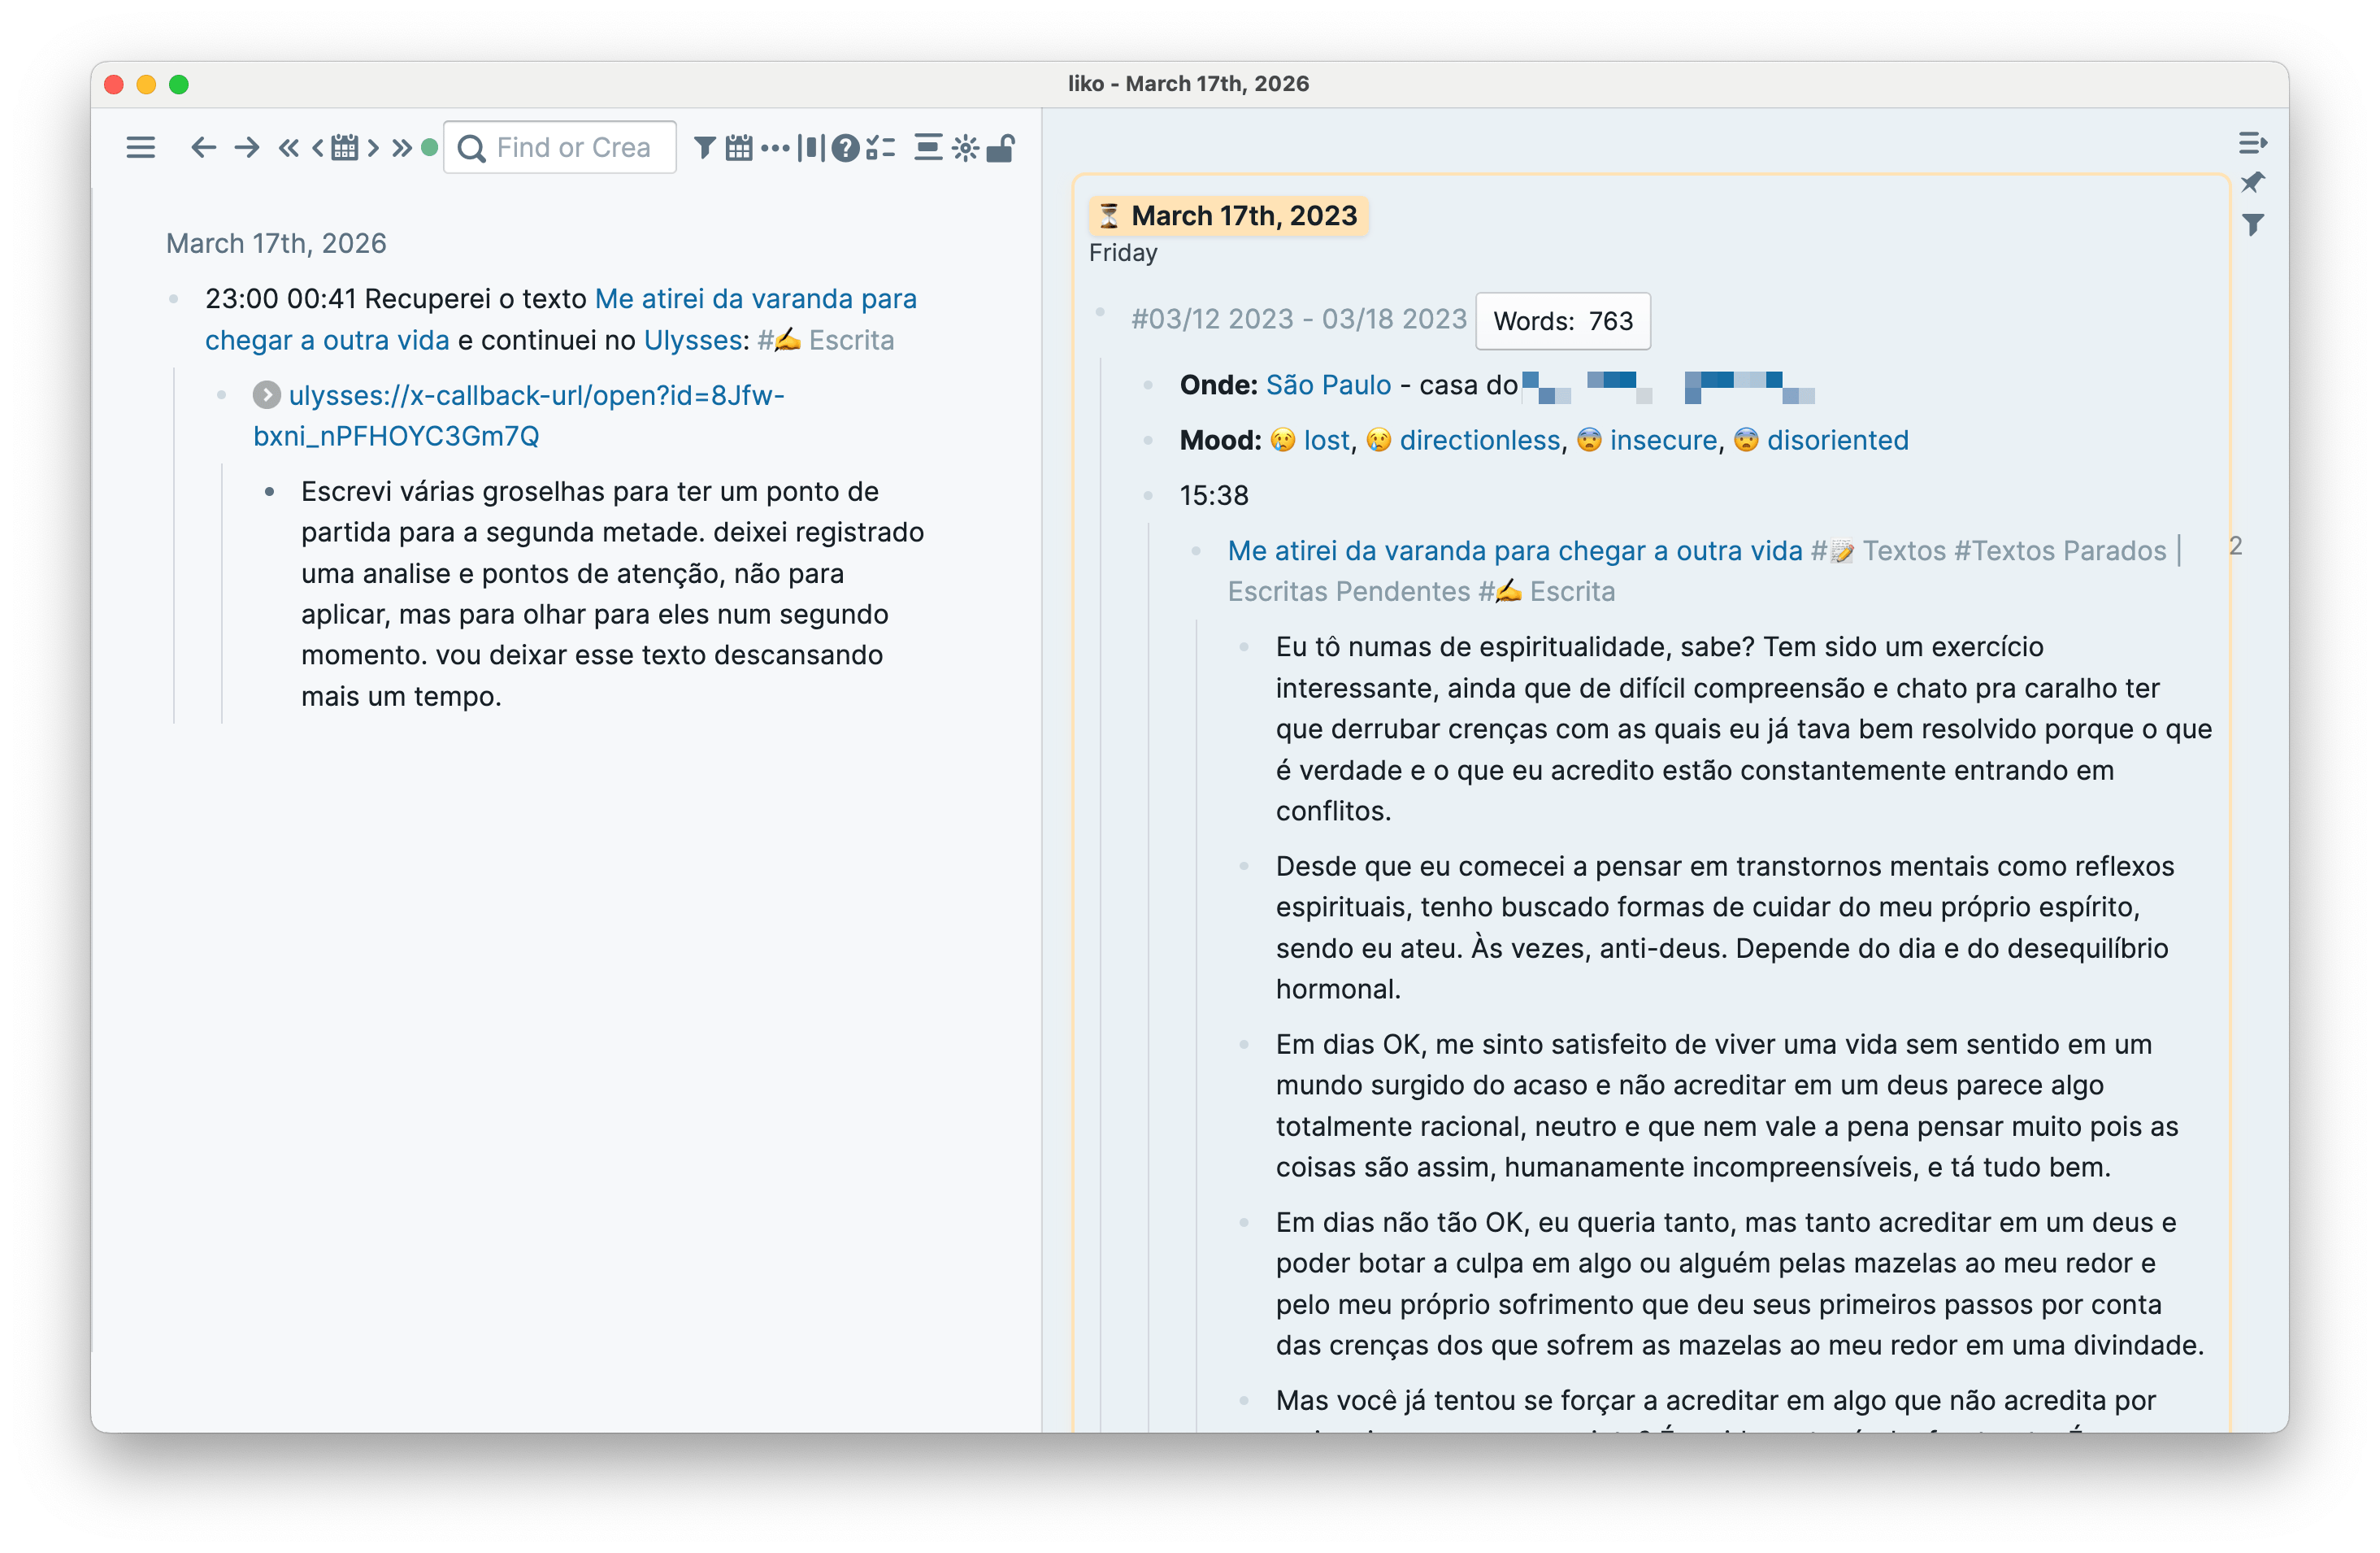Image resolution: width=2380 pixels, height=1553 pixels.
Task: Open the Escrita tag in the left note
Action: pos(826,340)
